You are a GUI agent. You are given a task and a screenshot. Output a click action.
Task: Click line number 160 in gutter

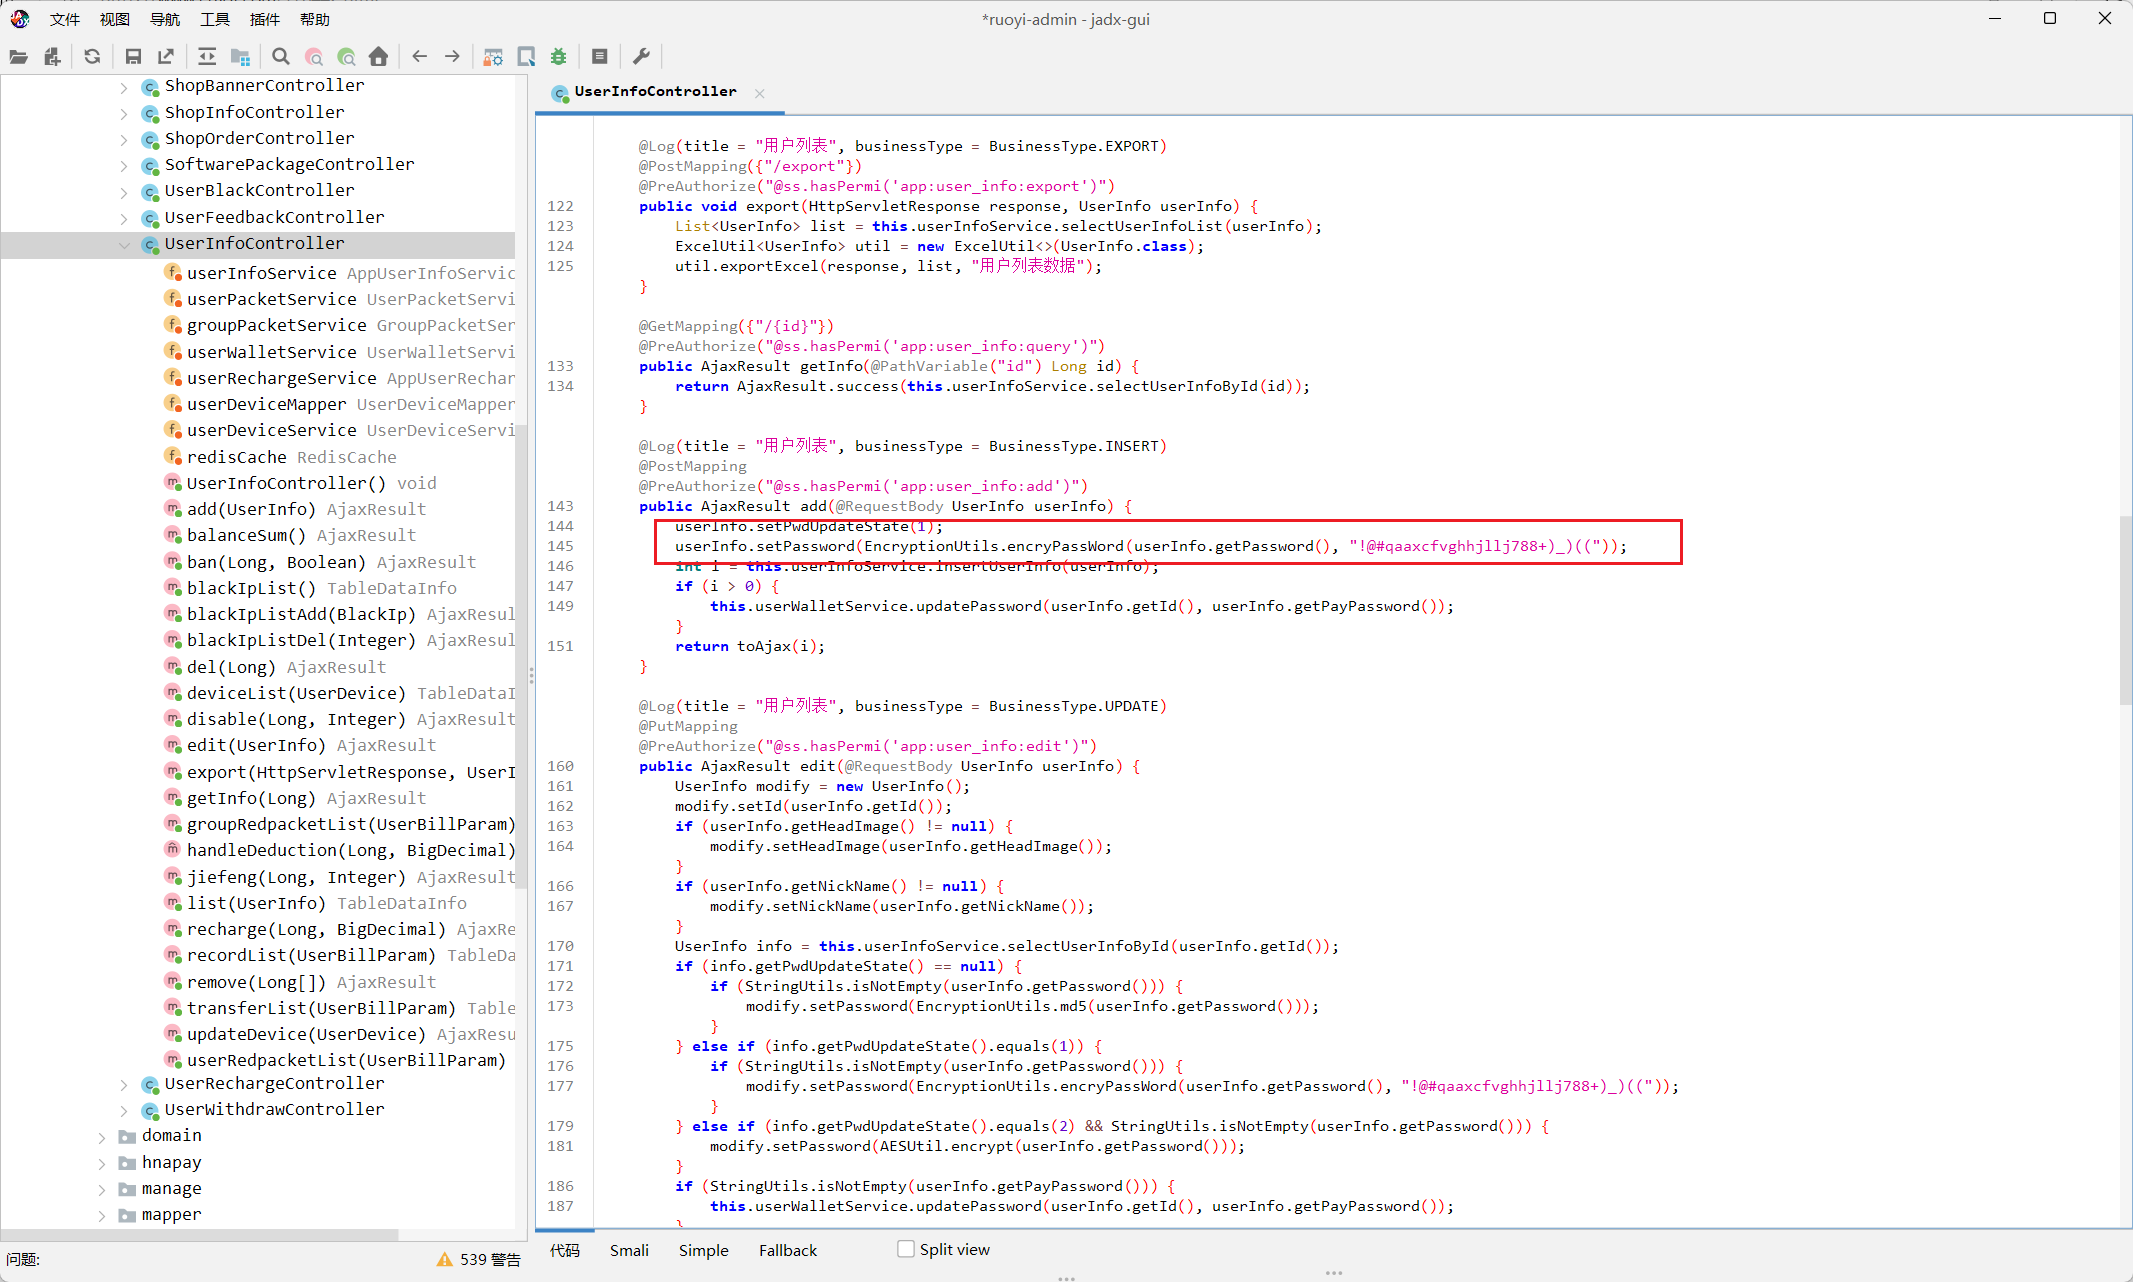pos(560,766)
